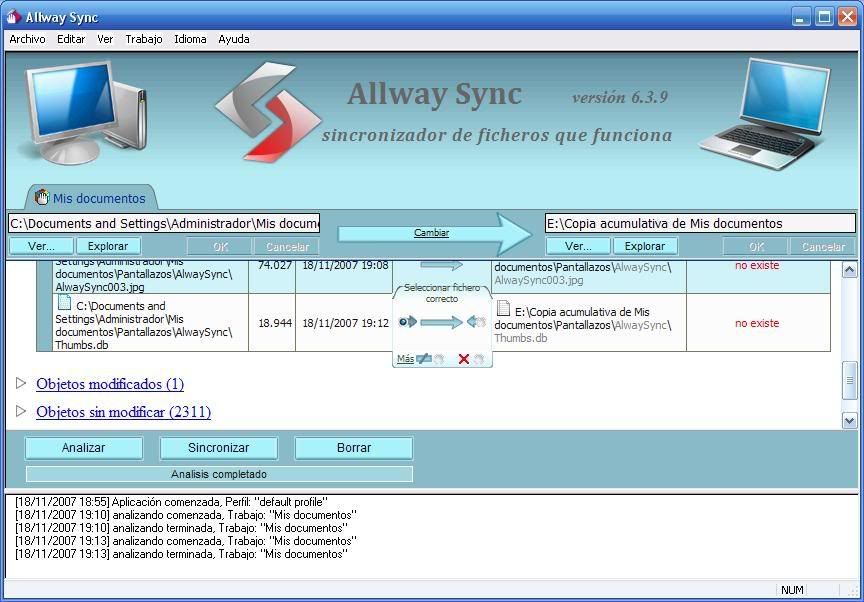The height and width of the screenshot is (602, 864).
Task: Click the C:\Documents and Settings source path field
Action: (164, 224)
